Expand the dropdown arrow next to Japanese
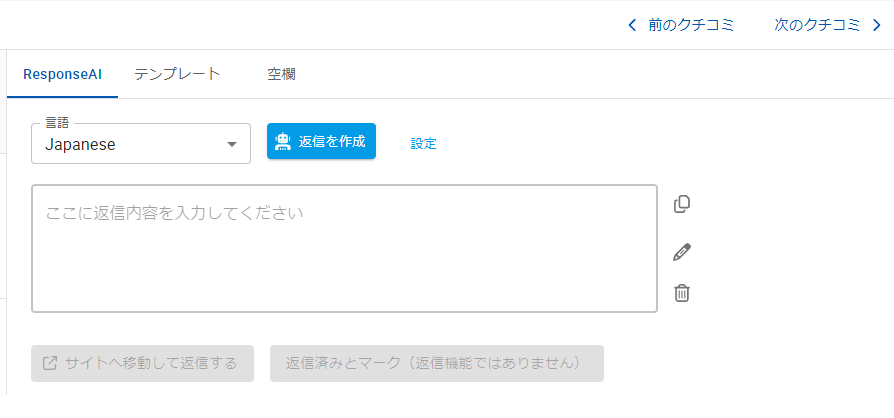 (x=232, y=144)
